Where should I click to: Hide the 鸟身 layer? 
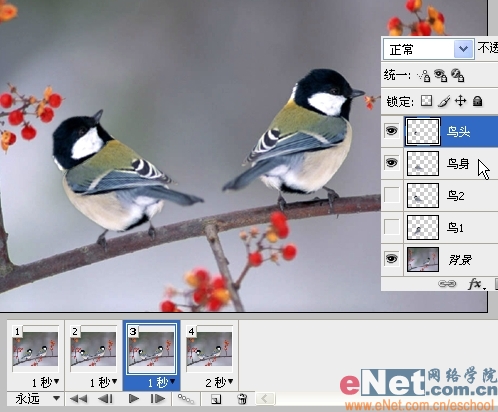point(392,163)
